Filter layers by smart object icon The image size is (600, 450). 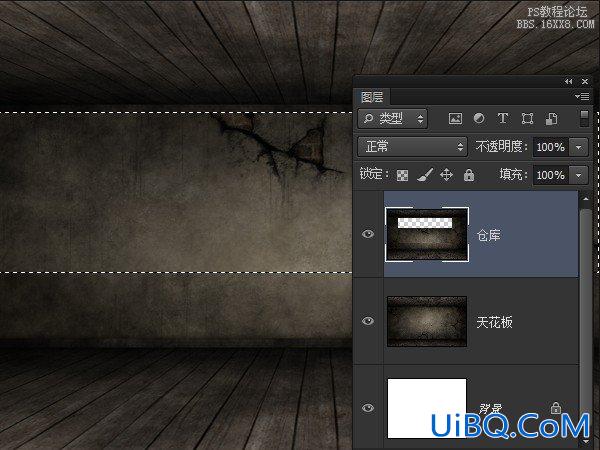coord(551,119)
